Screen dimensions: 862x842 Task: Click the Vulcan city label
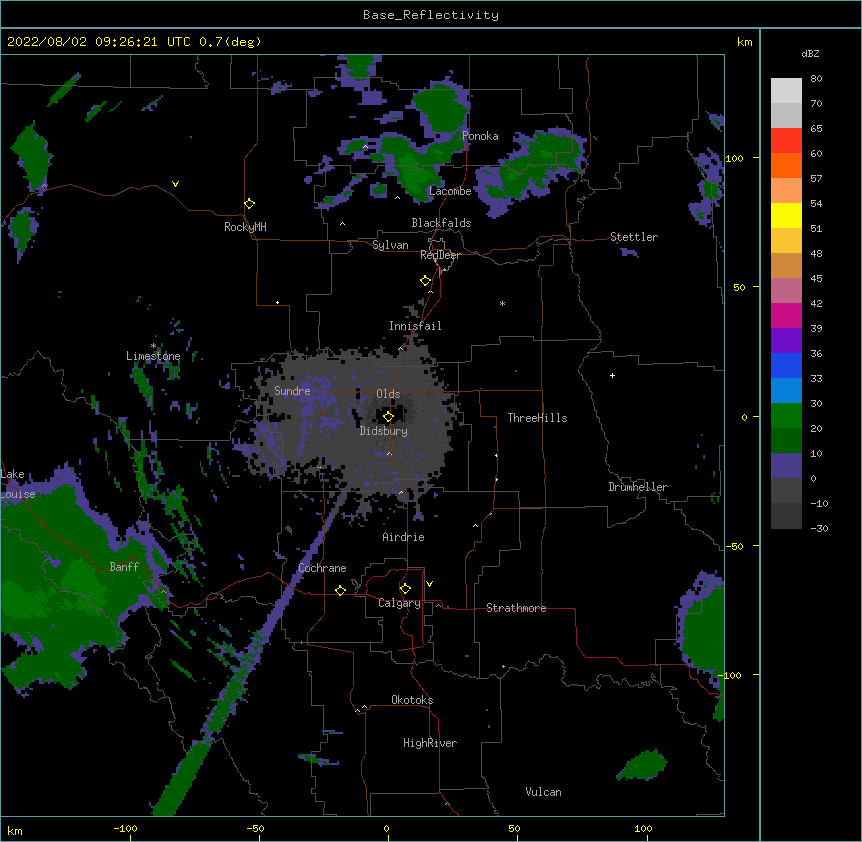point(543,792)
